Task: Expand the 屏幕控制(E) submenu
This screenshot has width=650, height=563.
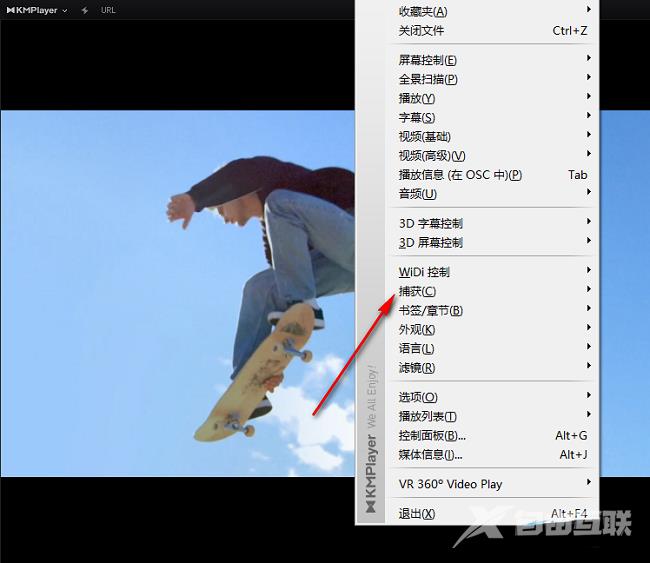Action: point(428,60)
